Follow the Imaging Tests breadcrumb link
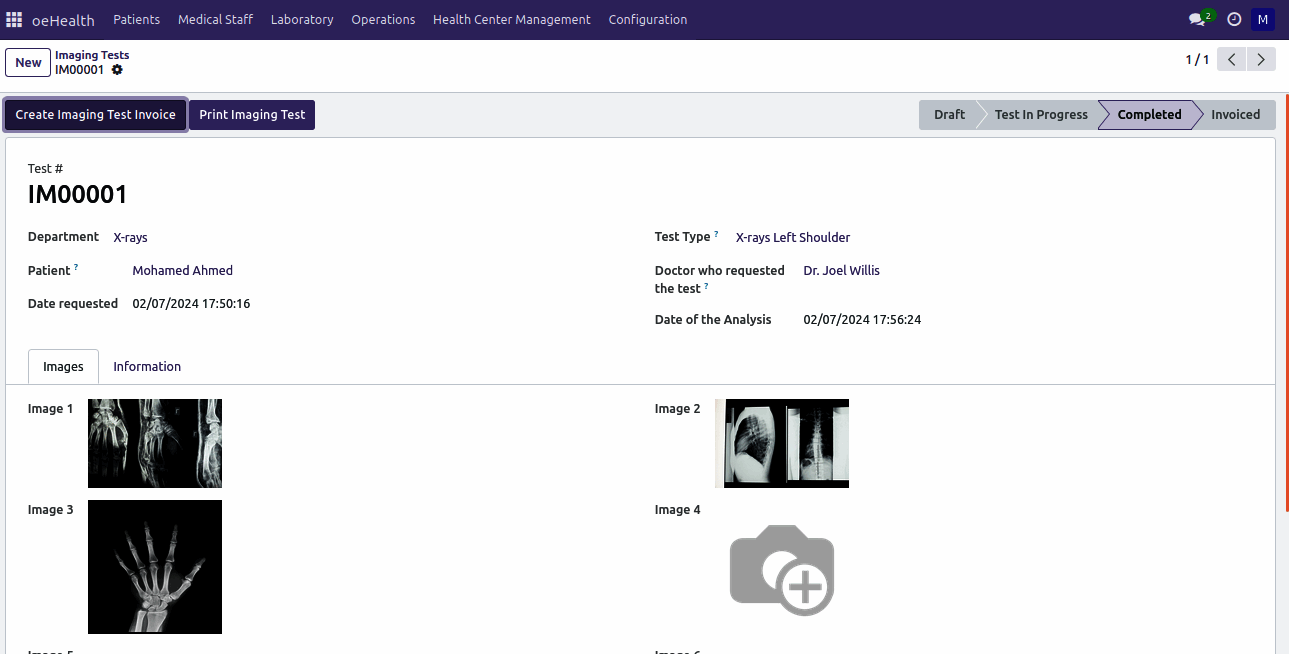Screen dimensions: 1289x654 click(92, 55)
